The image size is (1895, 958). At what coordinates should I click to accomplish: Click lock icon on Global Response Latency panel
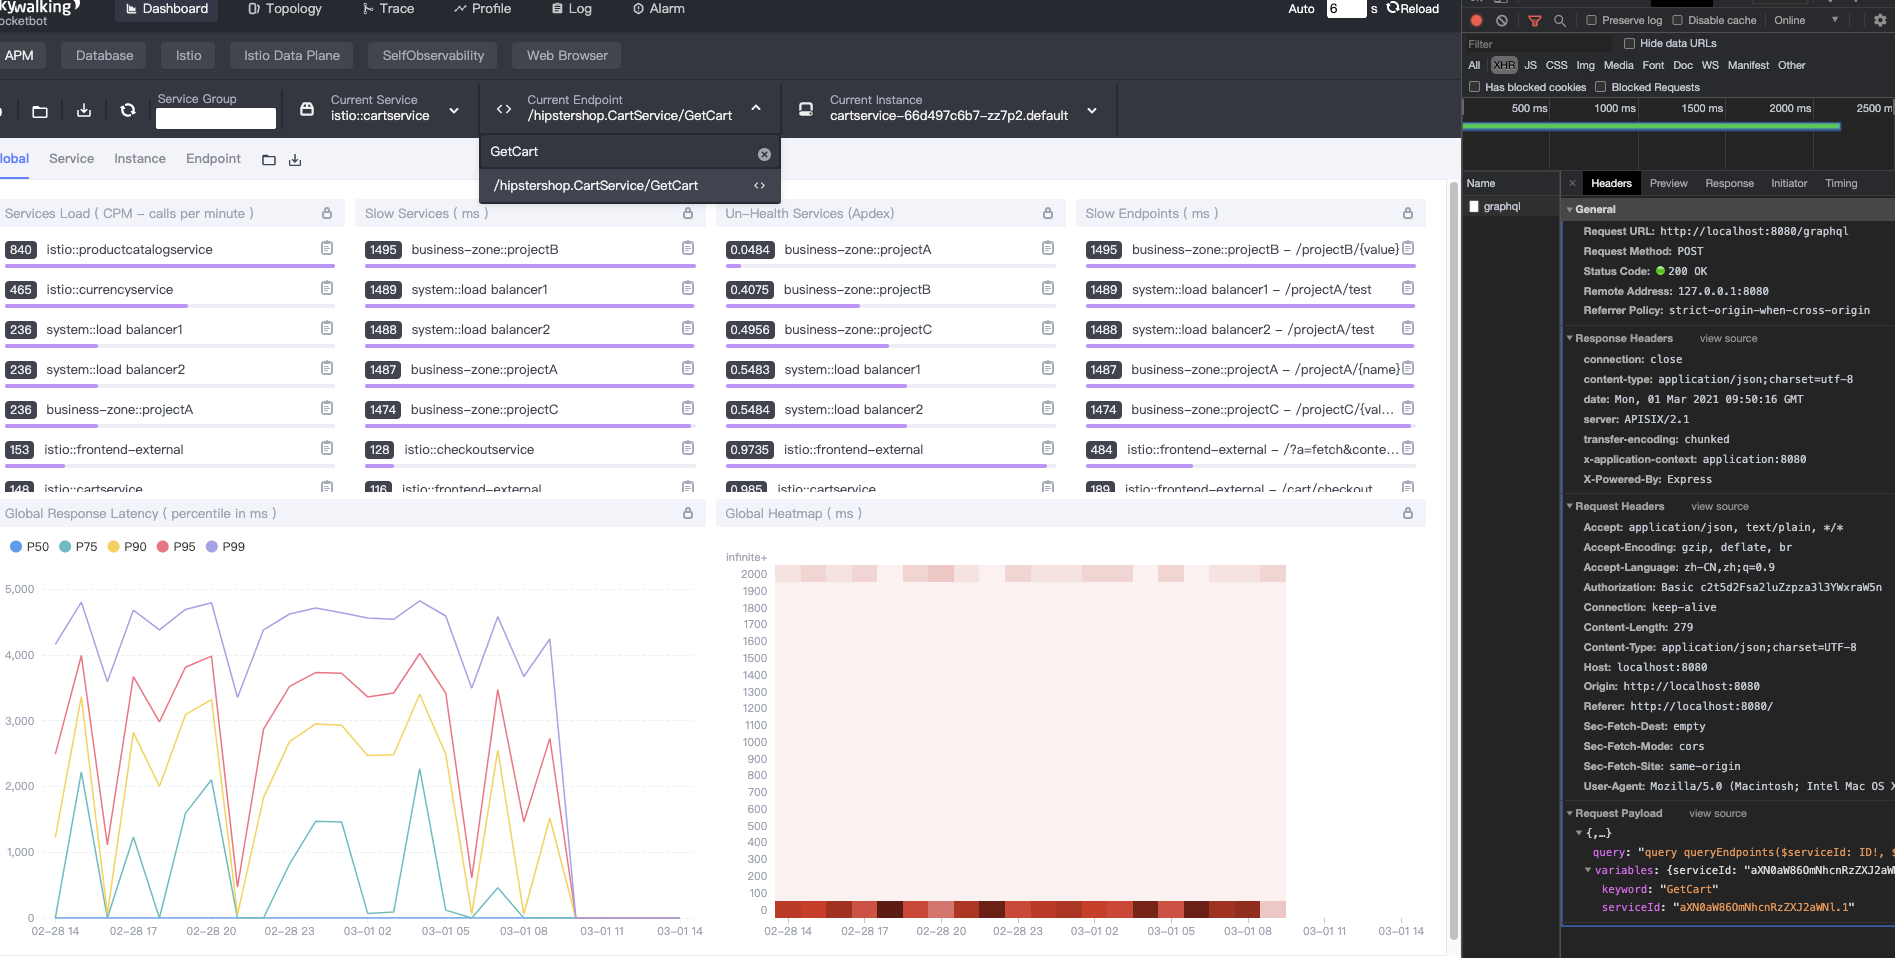click(x=688, y=513)
